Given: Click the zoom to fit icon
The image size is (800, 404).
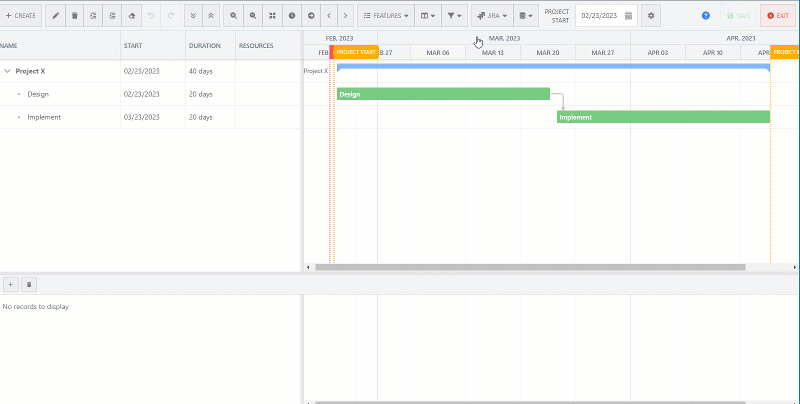Looking at the screenshot, I should click(x=271, y=16).
